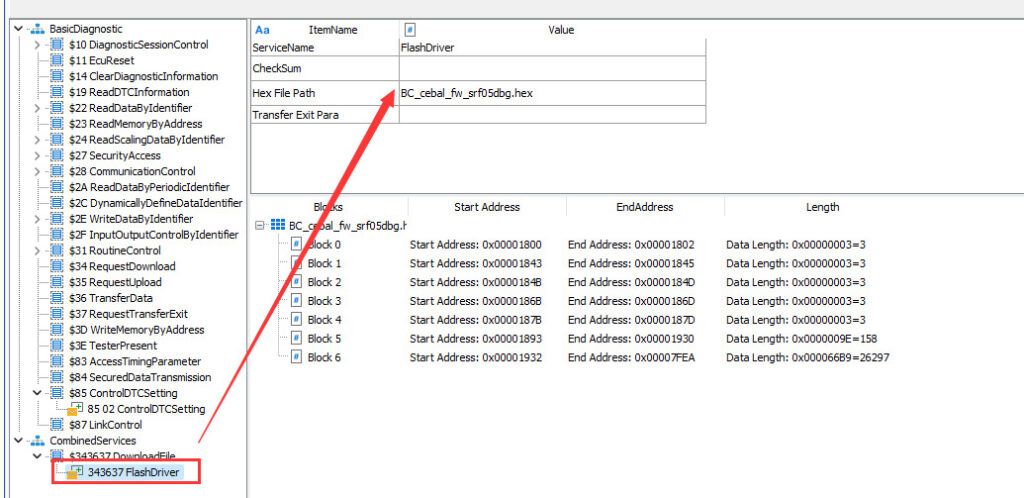Expand the $10 DiagnosticSessionControl node

click(38, 45)
